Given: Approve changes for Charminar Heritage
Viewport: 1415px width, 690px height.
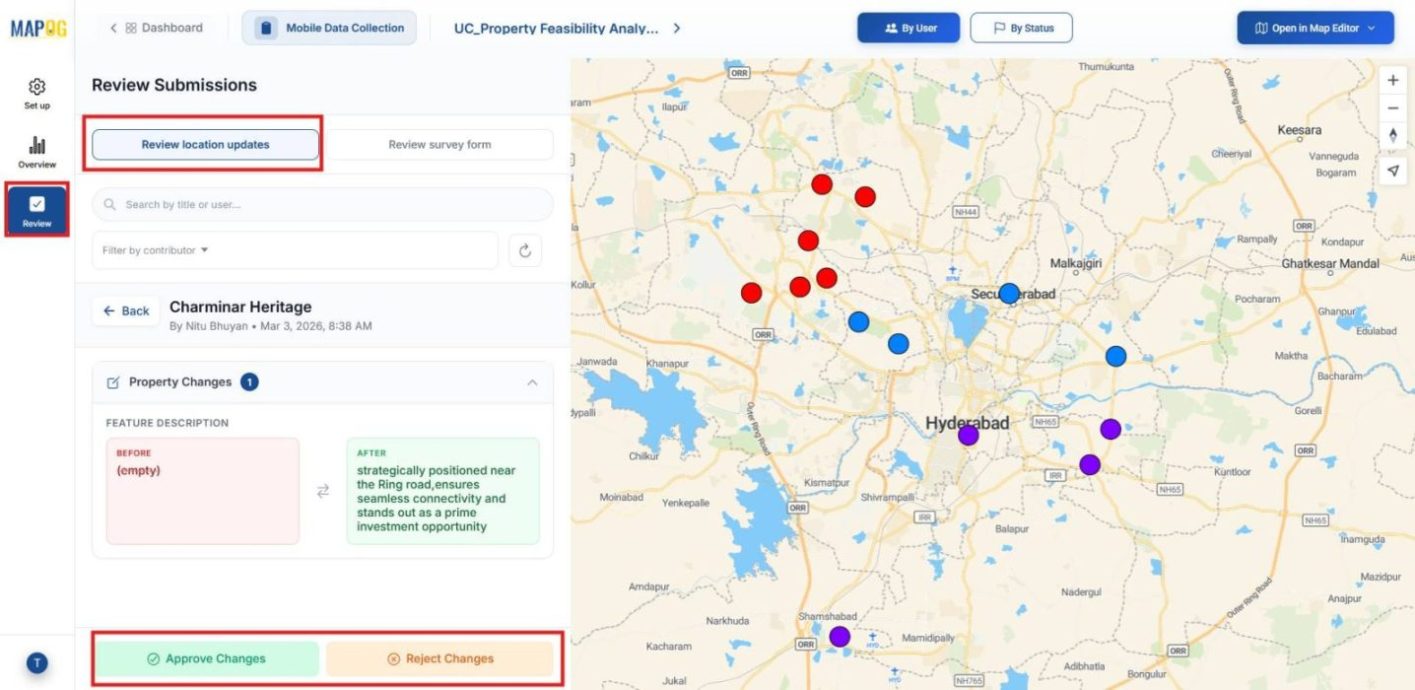Looking at the screenshot, I should (207, 658).
